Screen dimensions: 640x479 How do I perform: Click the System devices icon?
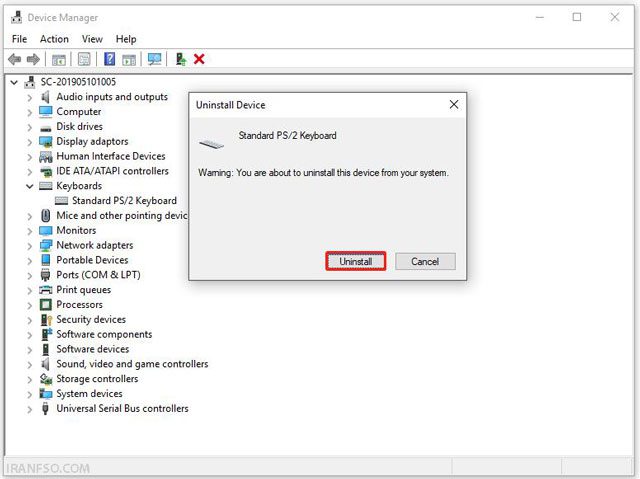[x=46, y=394]
